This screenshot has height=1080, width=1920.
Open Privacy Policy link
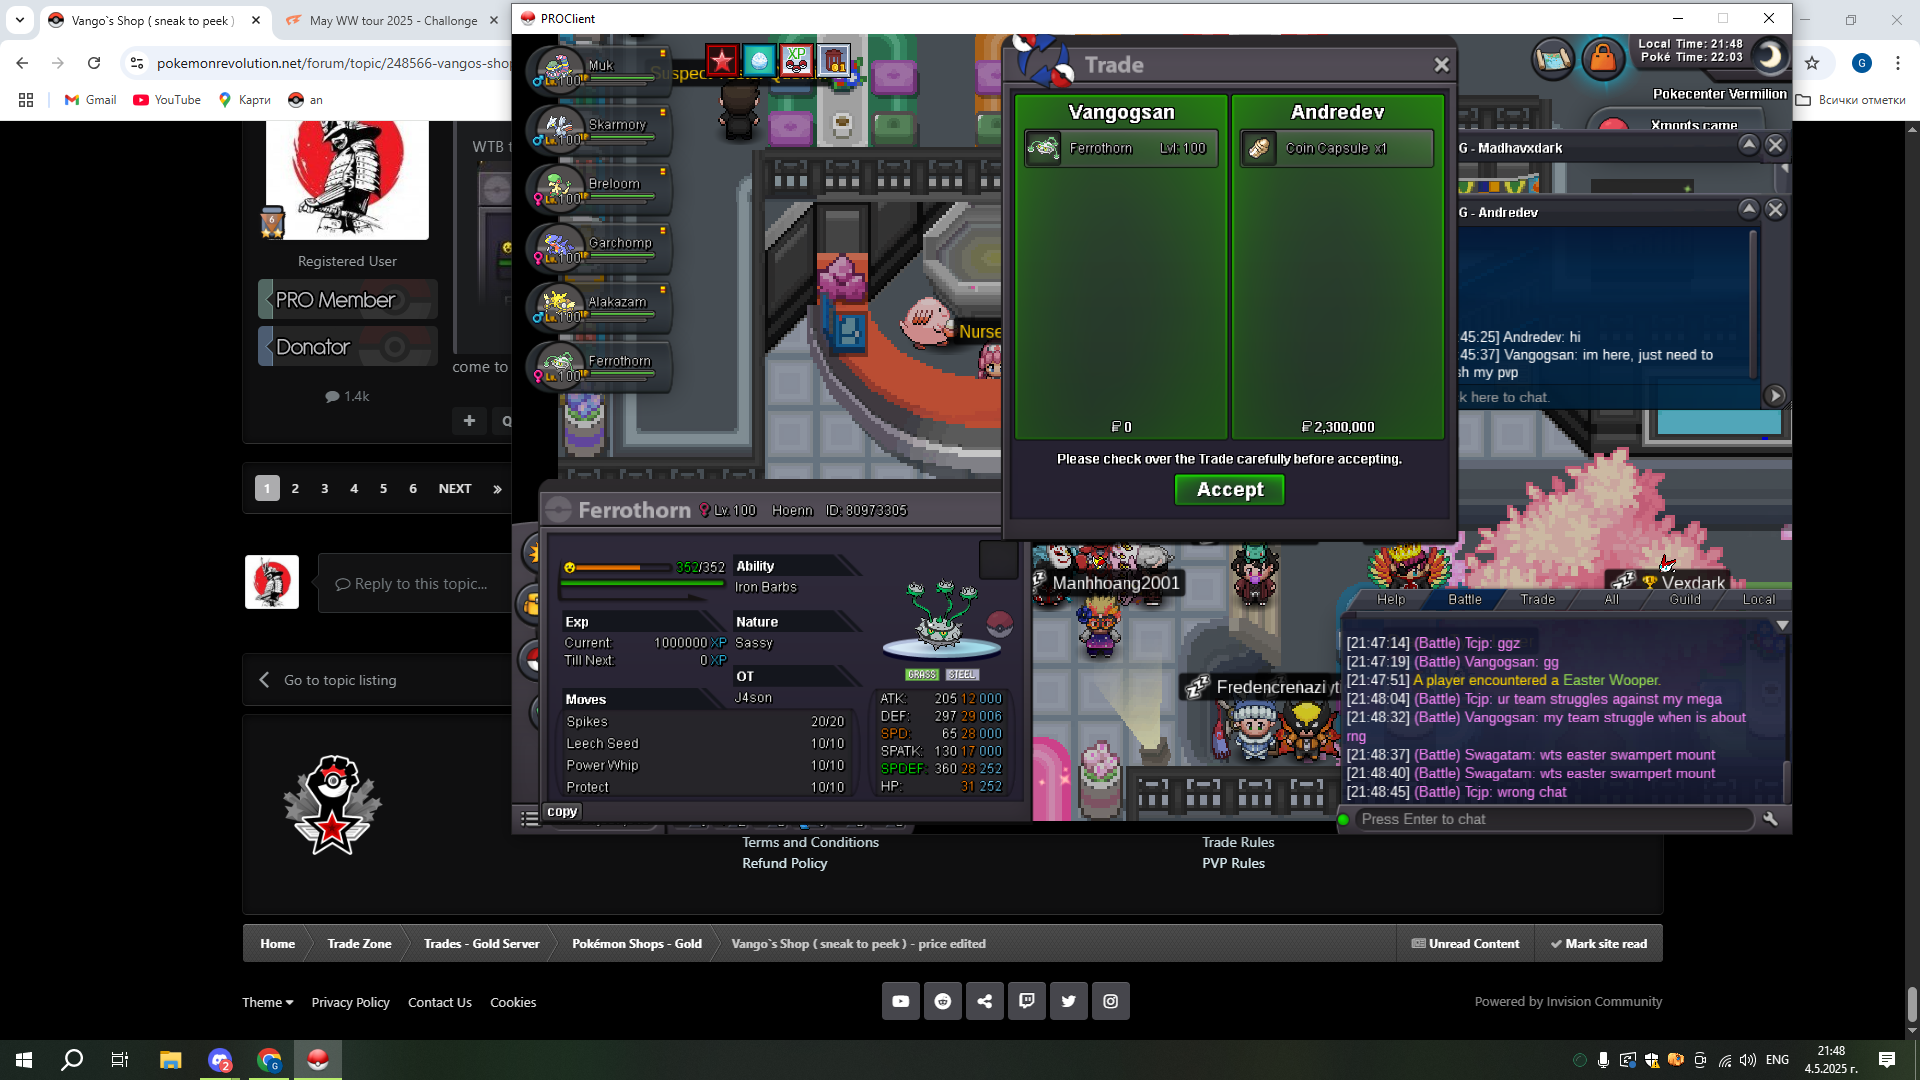(x=350, y=1002)
